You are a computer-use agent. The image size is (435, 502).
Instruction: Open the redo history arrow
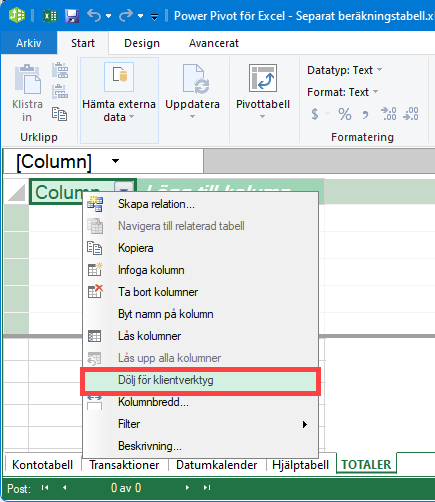pyautogui.click(x=140, y=16)
